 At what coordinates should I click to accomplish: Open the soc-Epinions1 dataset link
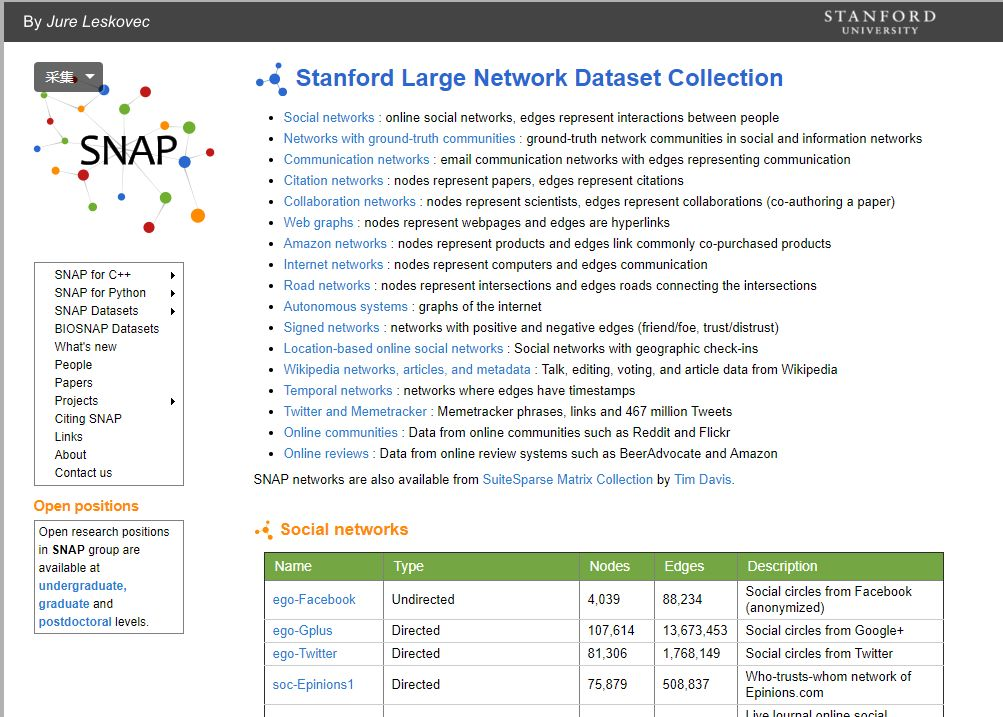coord(313,684)
